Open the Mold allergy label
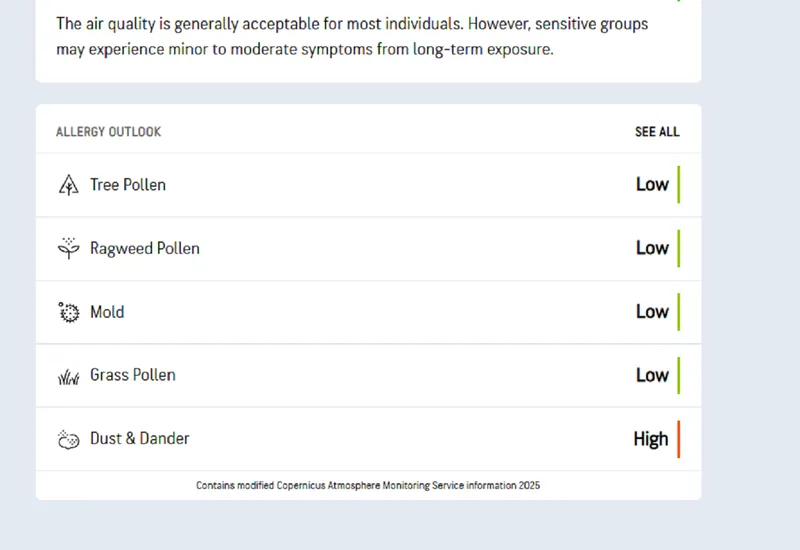 tap(107, 312)
